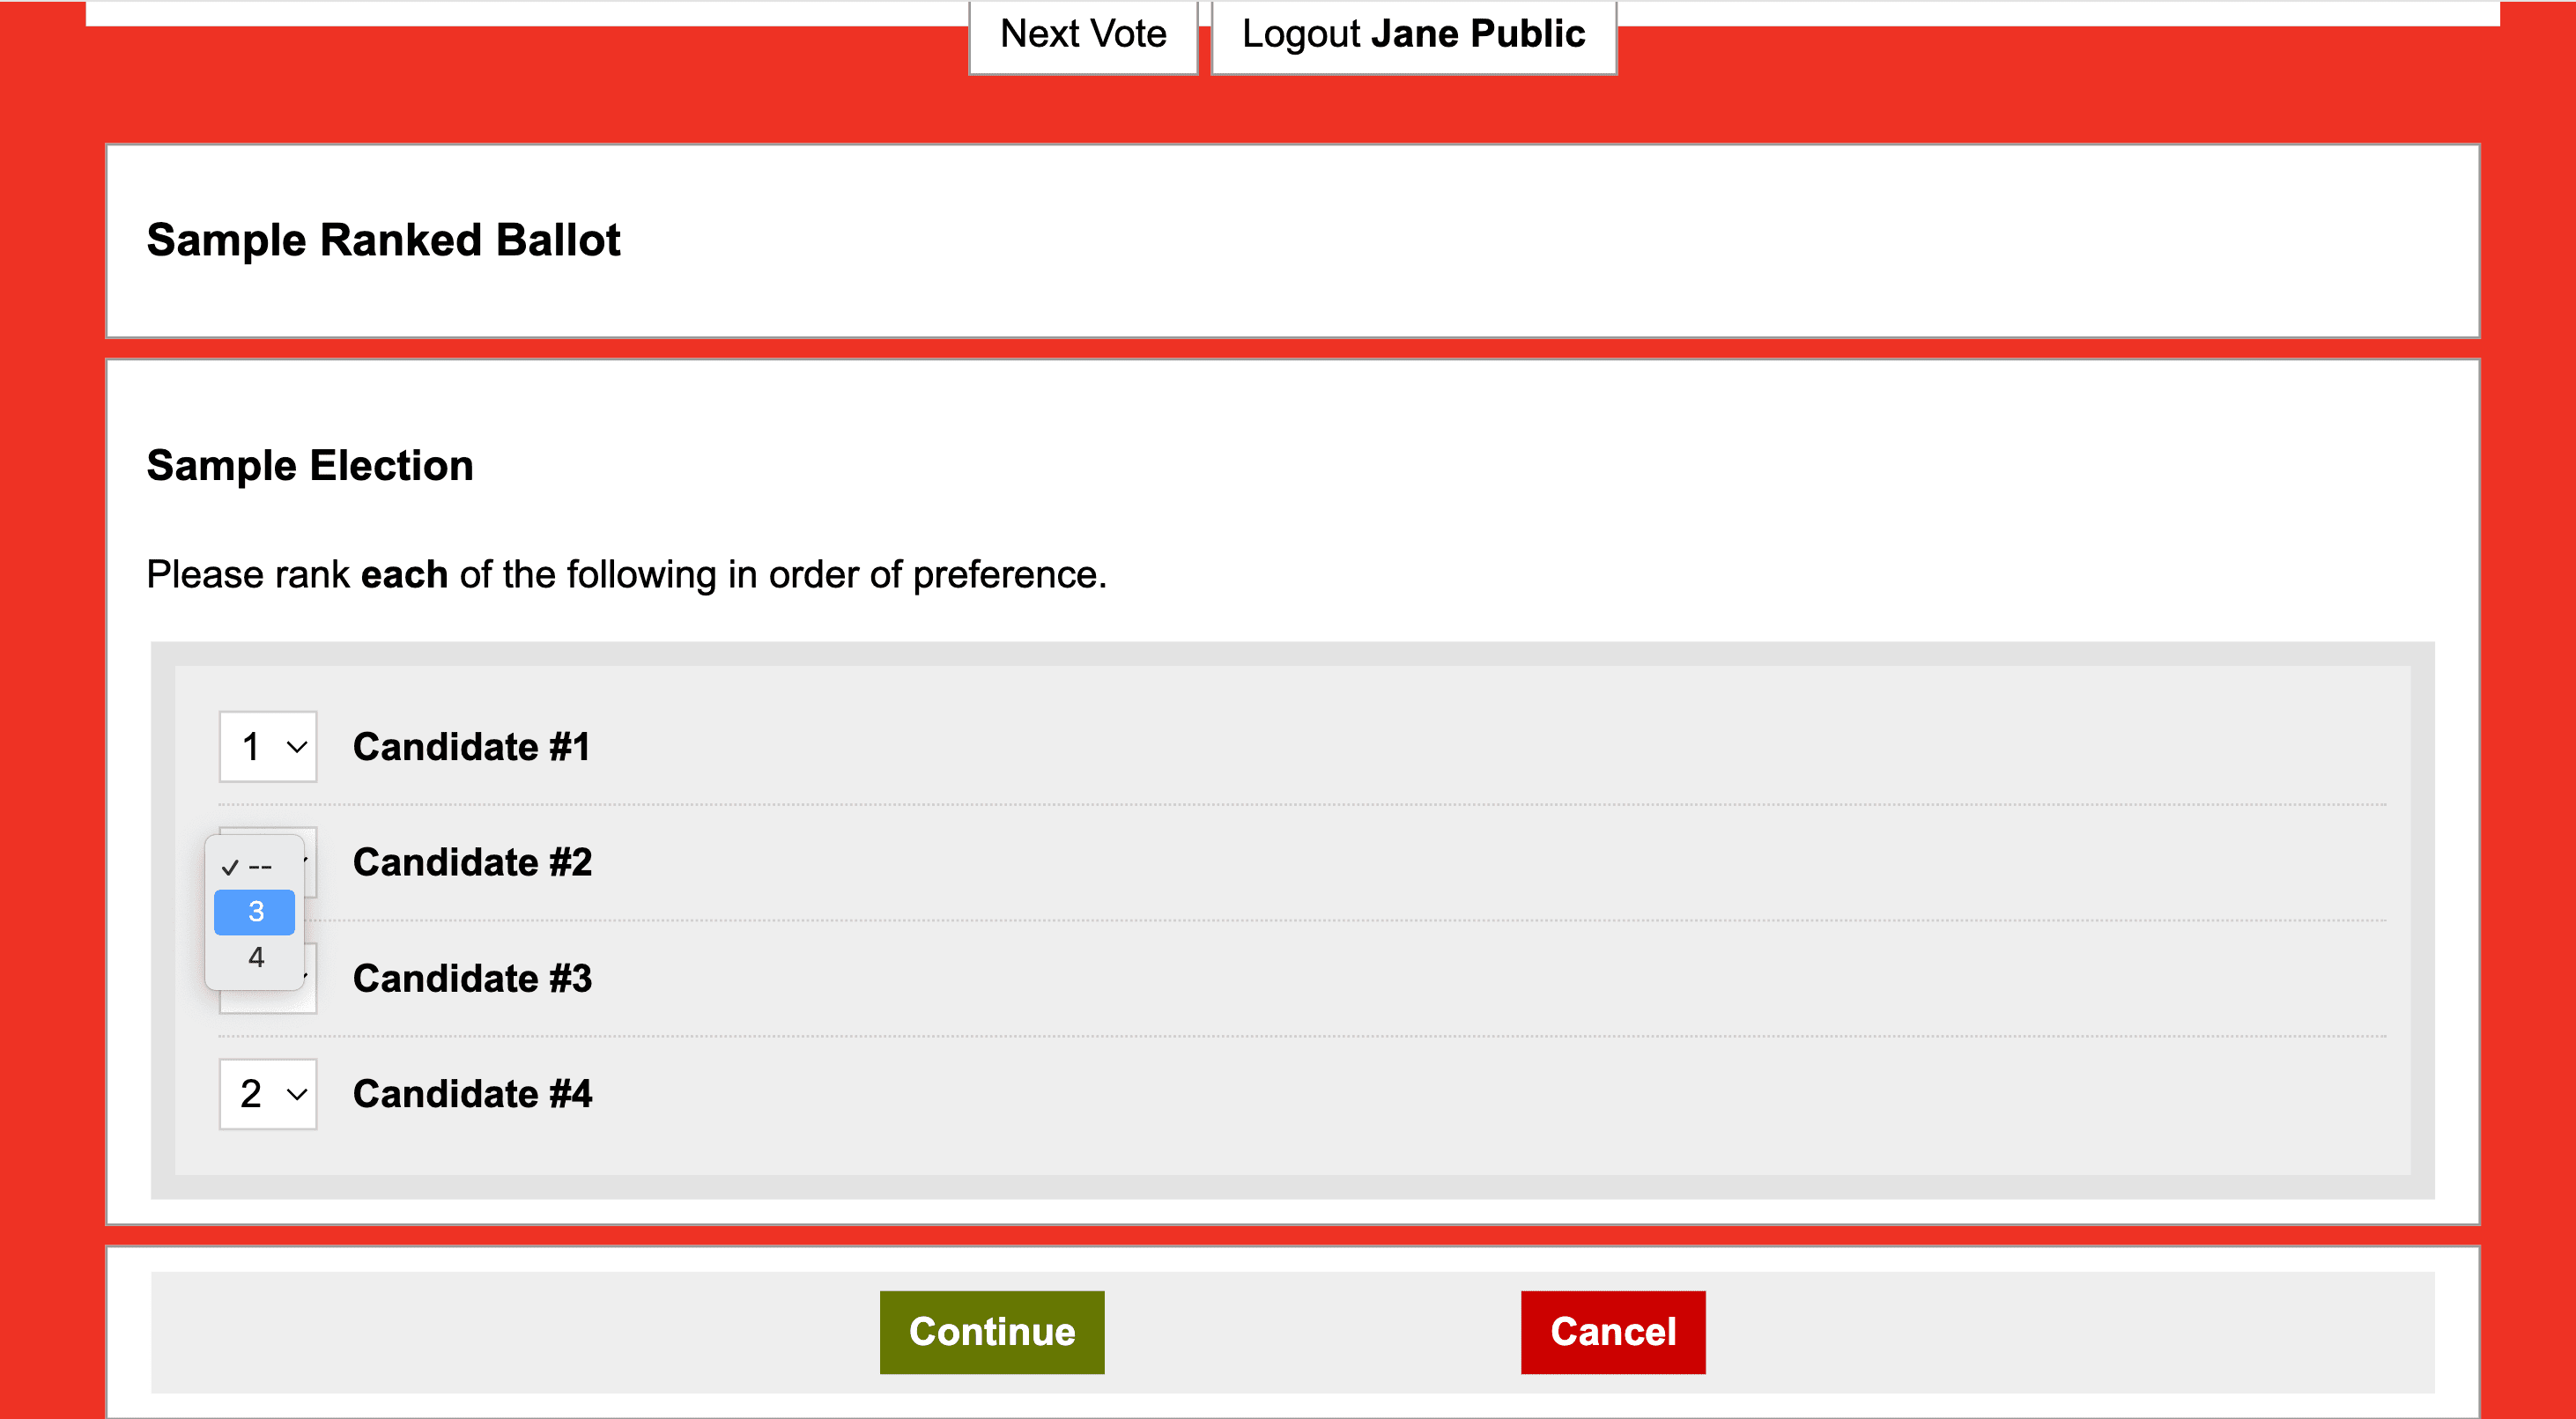The image size is (2576, 1419).
Task: Click the chevron arrow beside Candidate #1's rank
Action: pyautogui.click(x=296, y=747)
